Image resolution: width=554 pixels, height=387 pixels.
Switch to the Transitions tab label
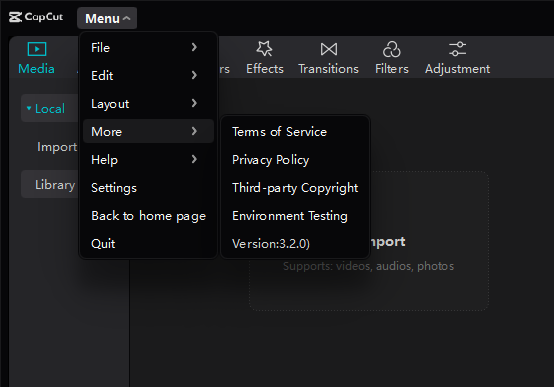tap(329, 69)
